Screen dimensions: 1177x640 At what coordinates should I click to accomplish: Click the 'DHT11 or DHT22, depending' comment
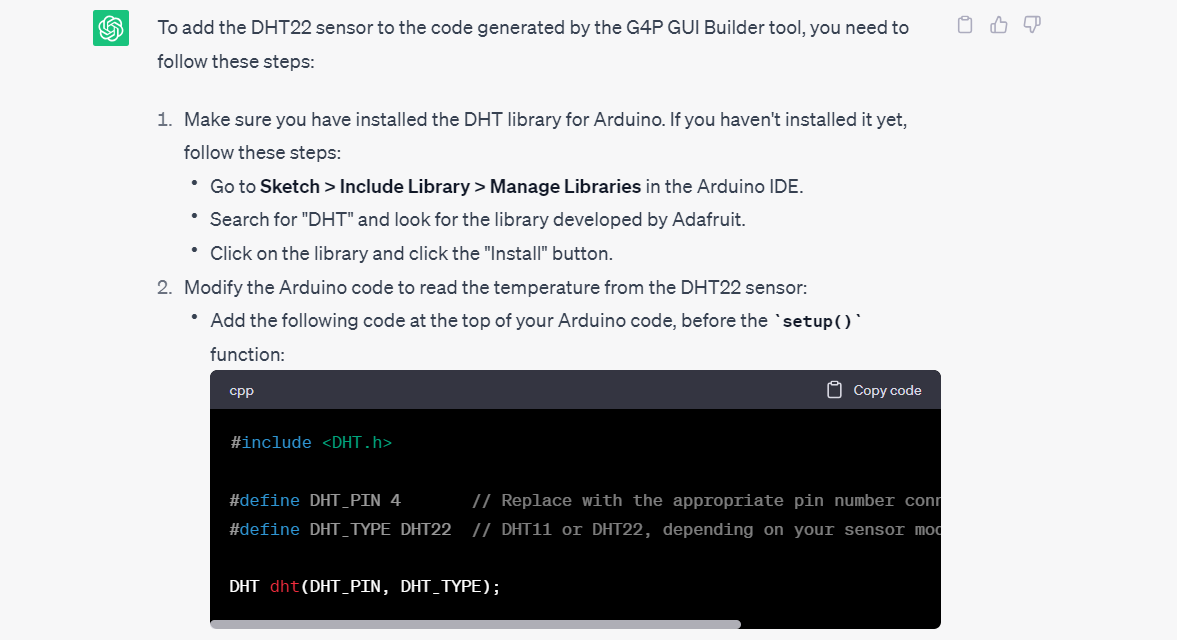coord(706,530)
